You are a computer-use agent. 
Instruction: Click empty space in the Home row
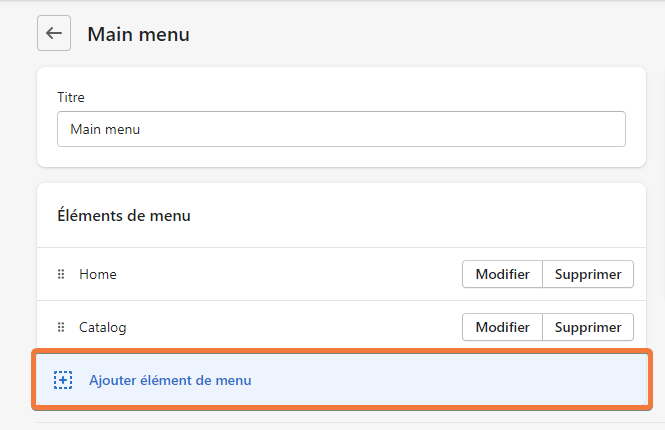coord(288,274)
